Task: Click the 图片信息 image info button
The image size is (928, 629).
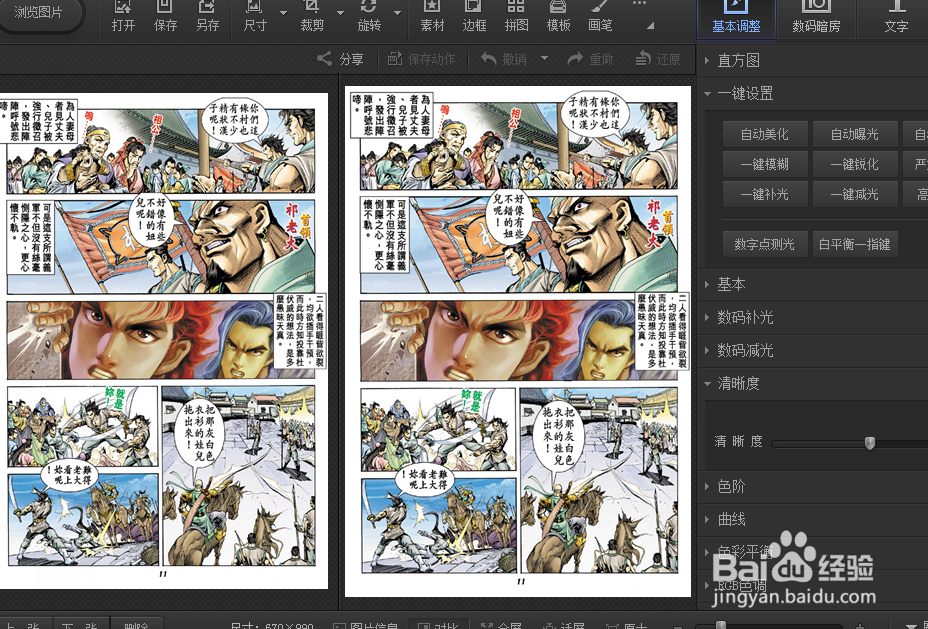Action: pyautogui.click(x=365, y=625)
